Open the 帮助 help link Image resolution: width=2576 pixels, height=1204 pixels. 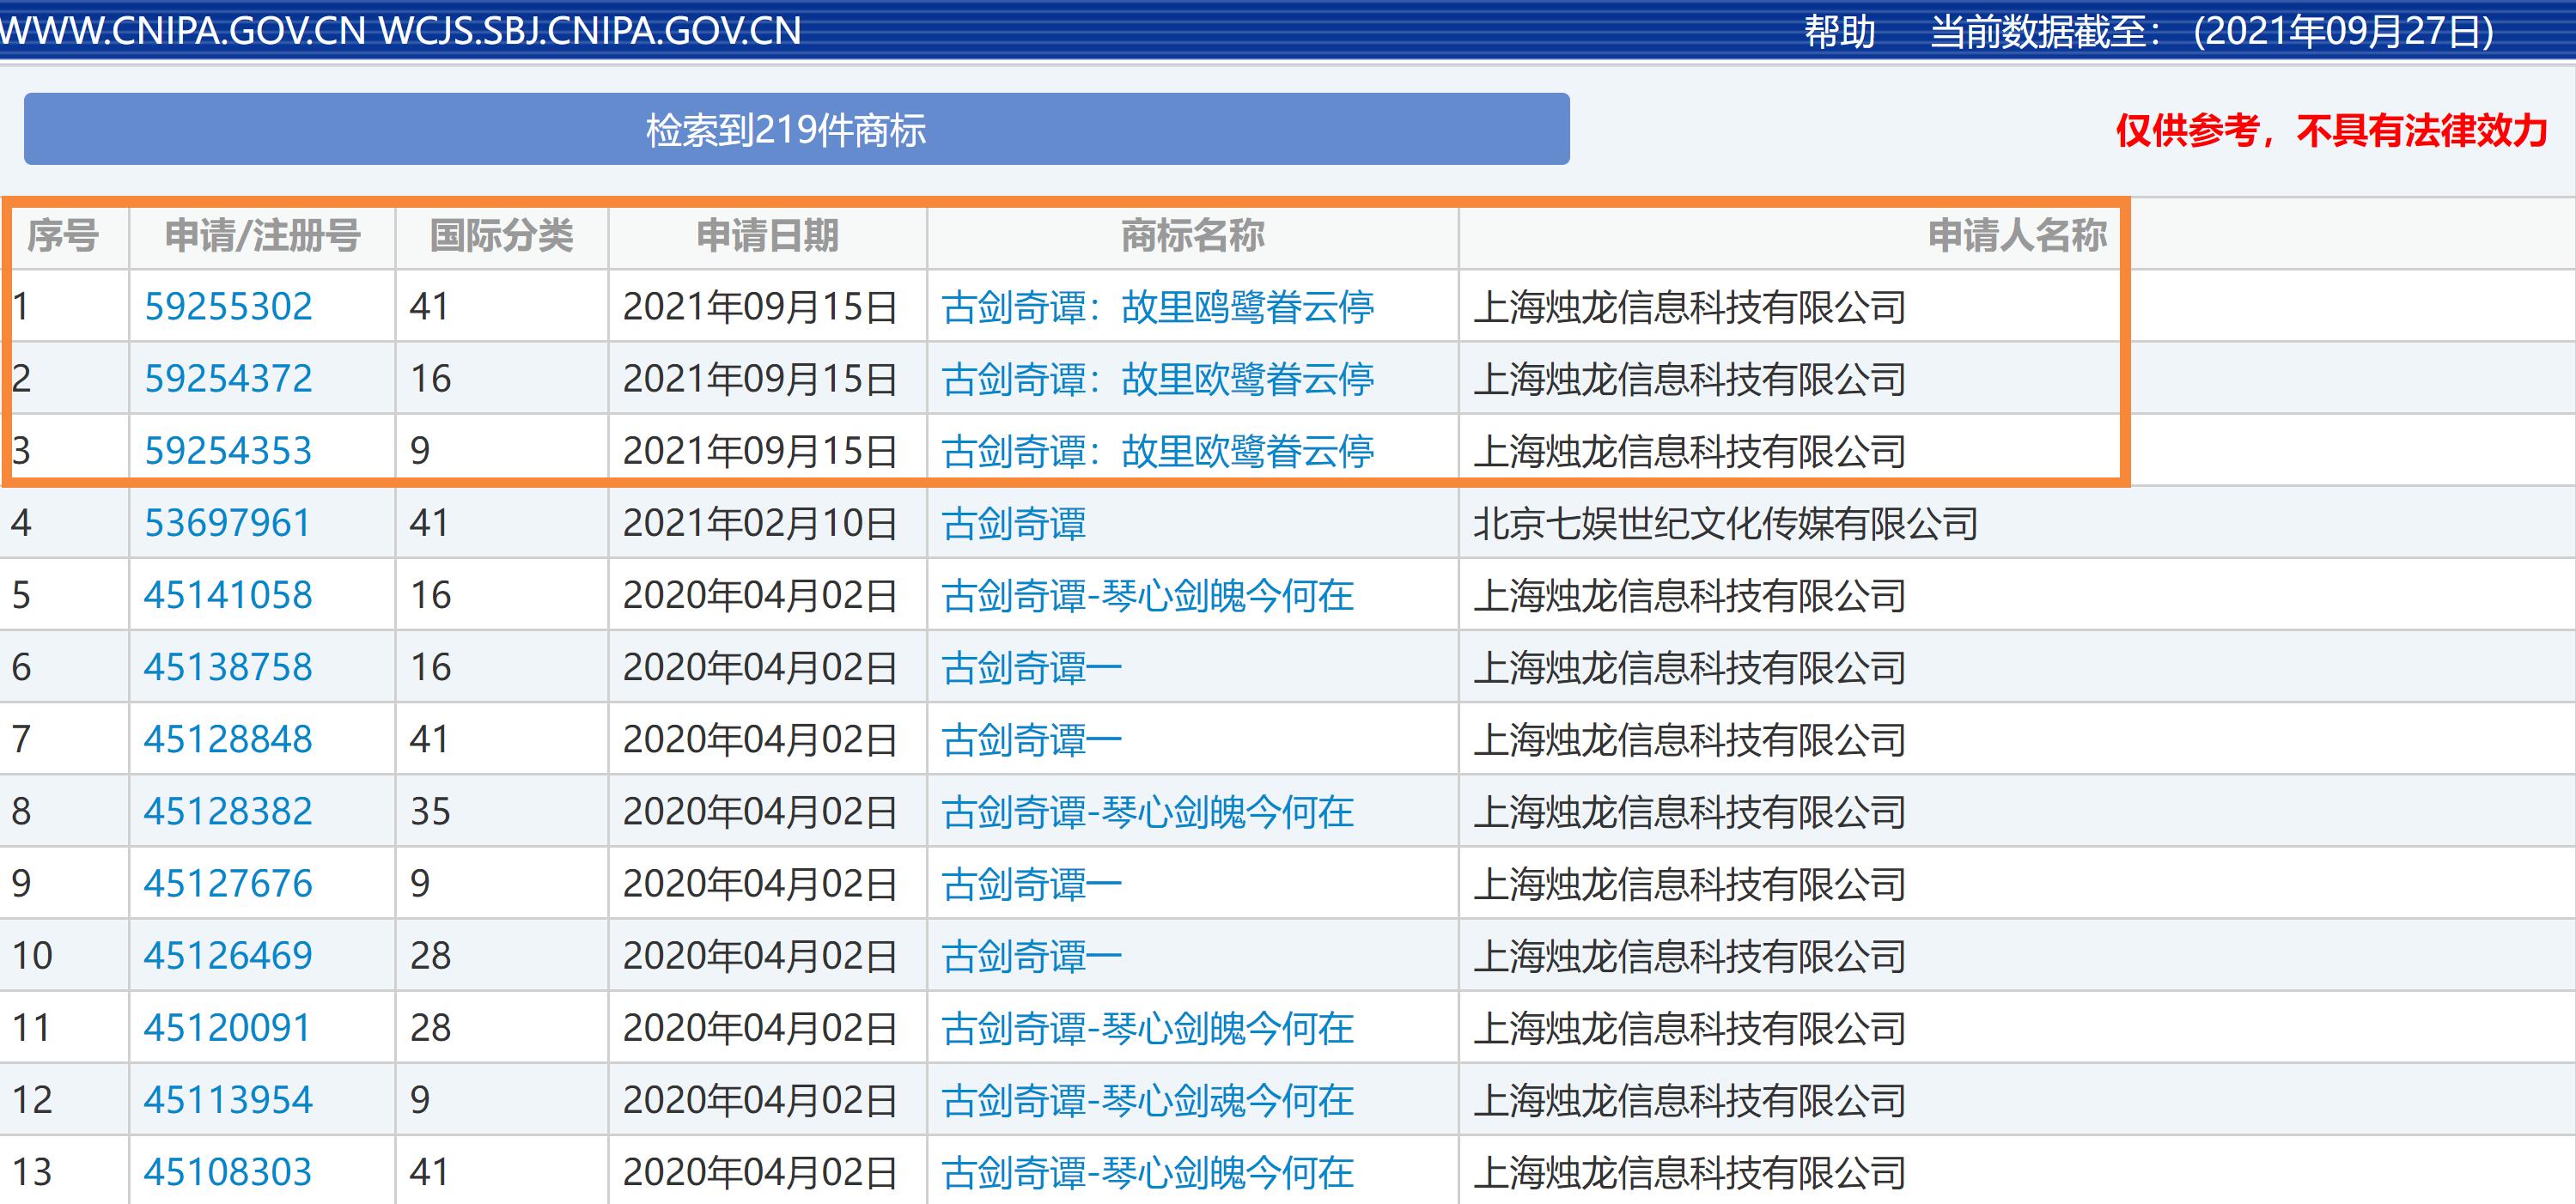point(1838,32)
